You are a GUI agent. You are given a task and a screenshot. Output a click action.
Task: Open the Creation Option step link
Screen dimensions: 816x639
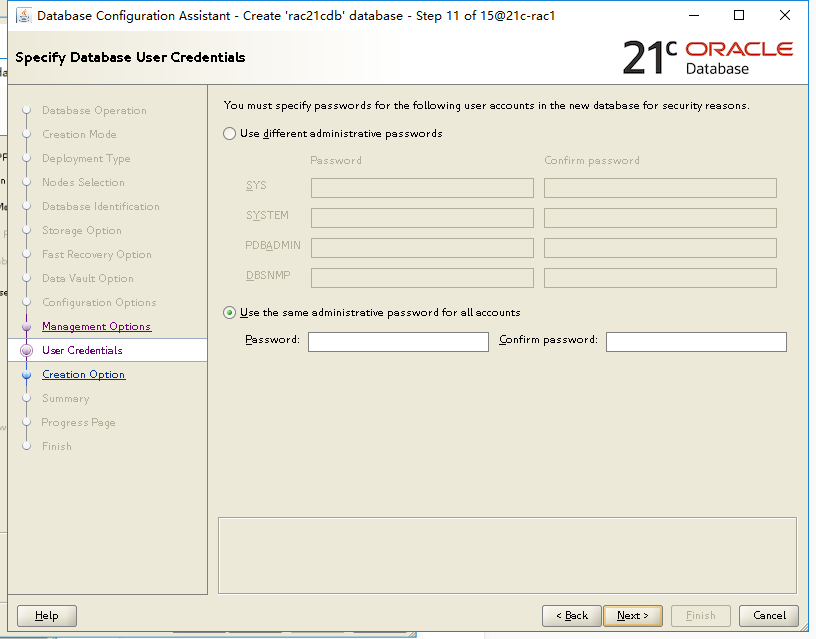[x=83, y=375]
